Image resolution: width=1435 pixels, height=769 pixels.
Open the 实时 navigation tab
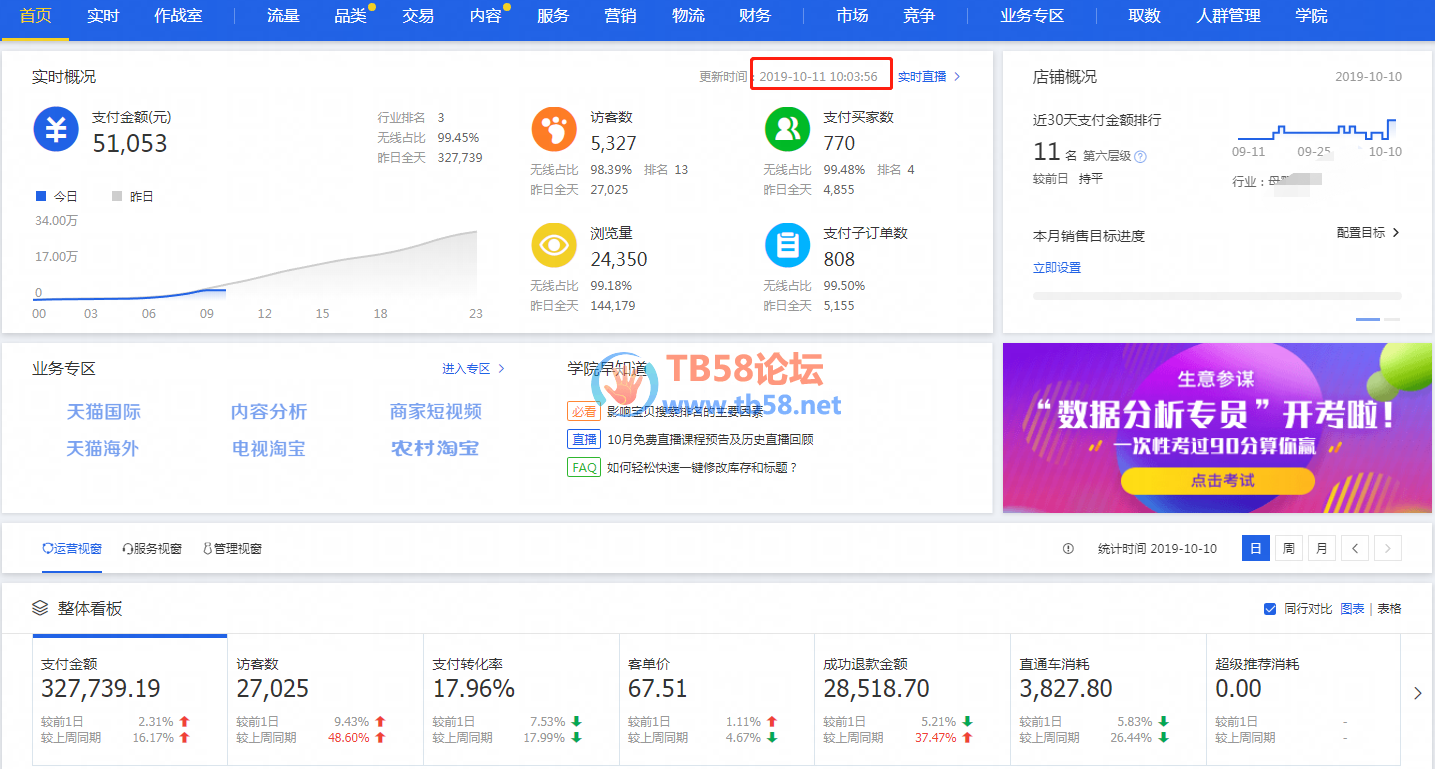click(x=103, y=16)
